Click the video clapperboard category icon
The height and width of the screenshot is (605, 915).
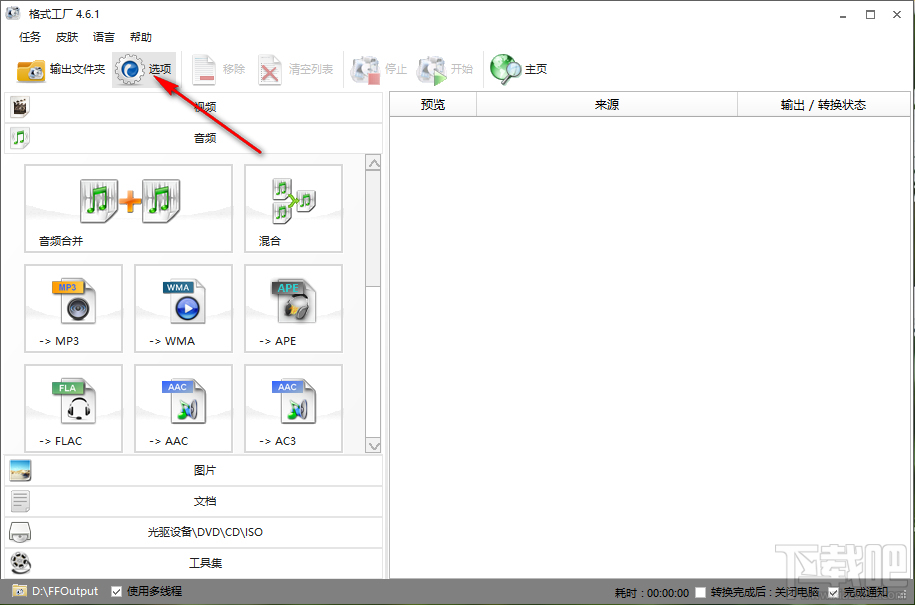click(20, 107)
